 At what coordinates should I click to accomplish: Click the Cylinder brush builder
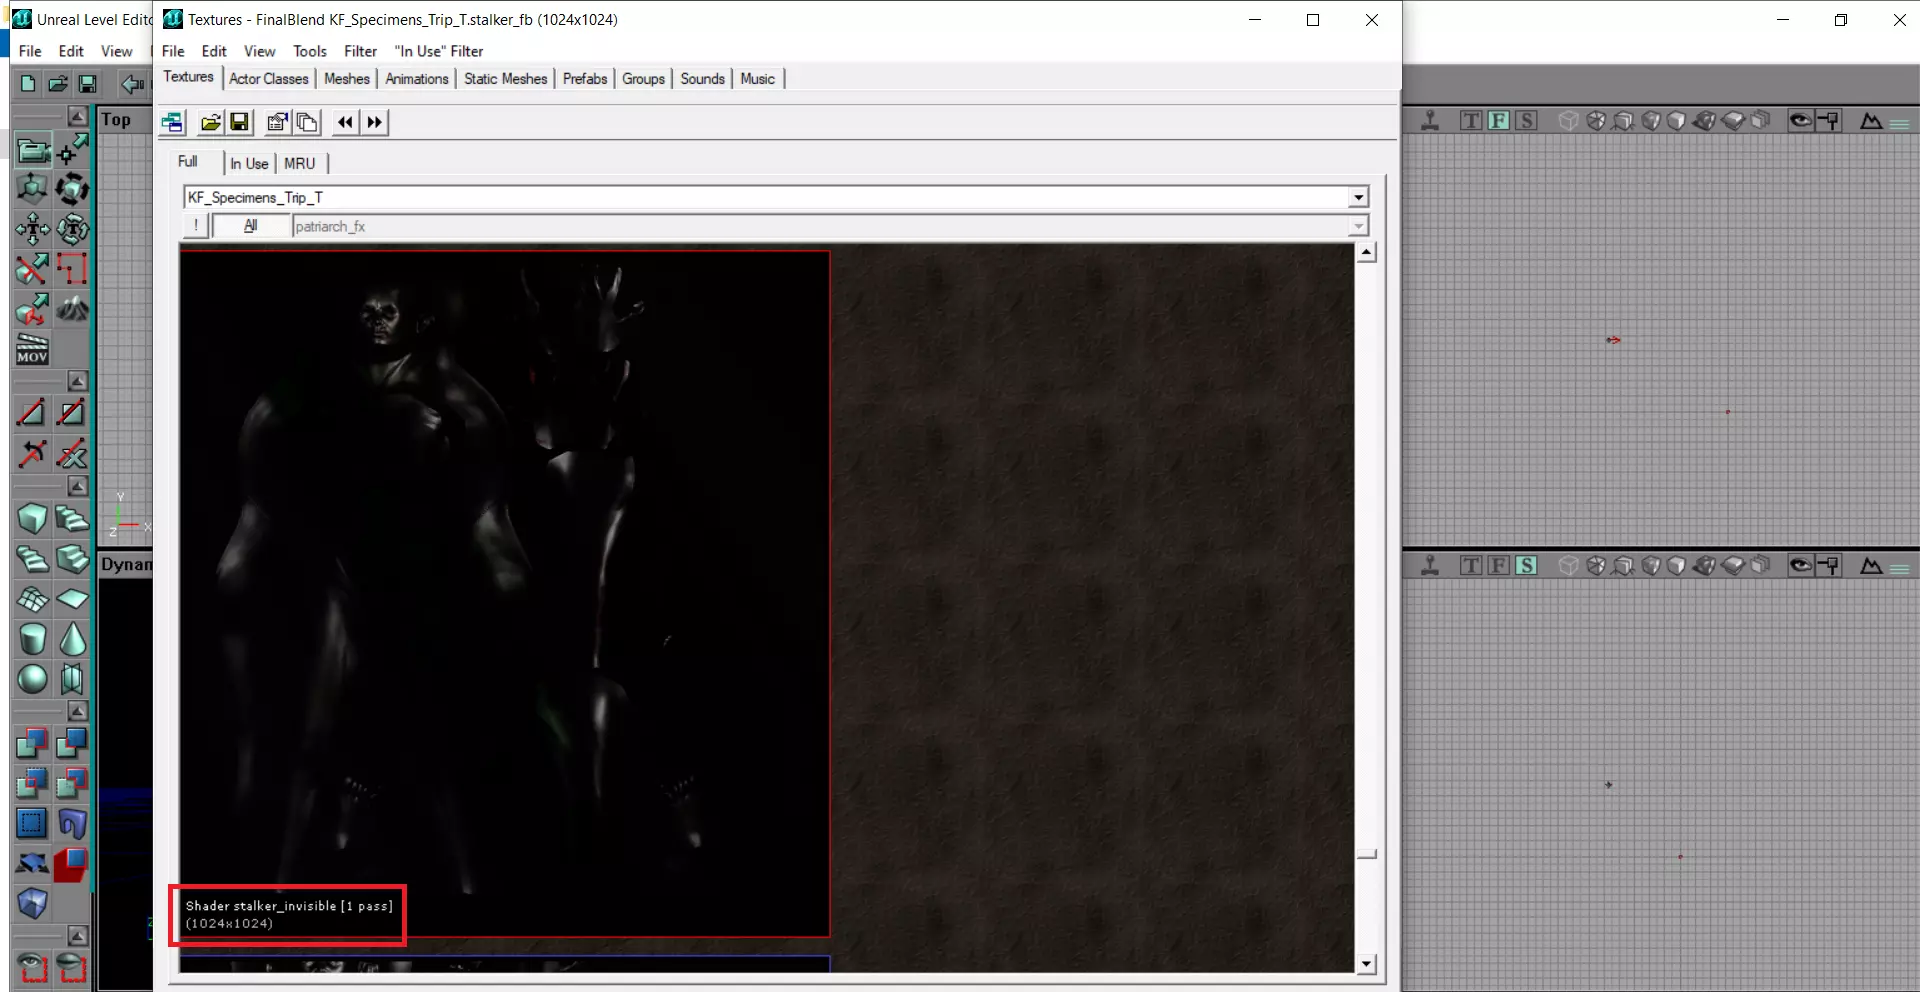[32, 639]
